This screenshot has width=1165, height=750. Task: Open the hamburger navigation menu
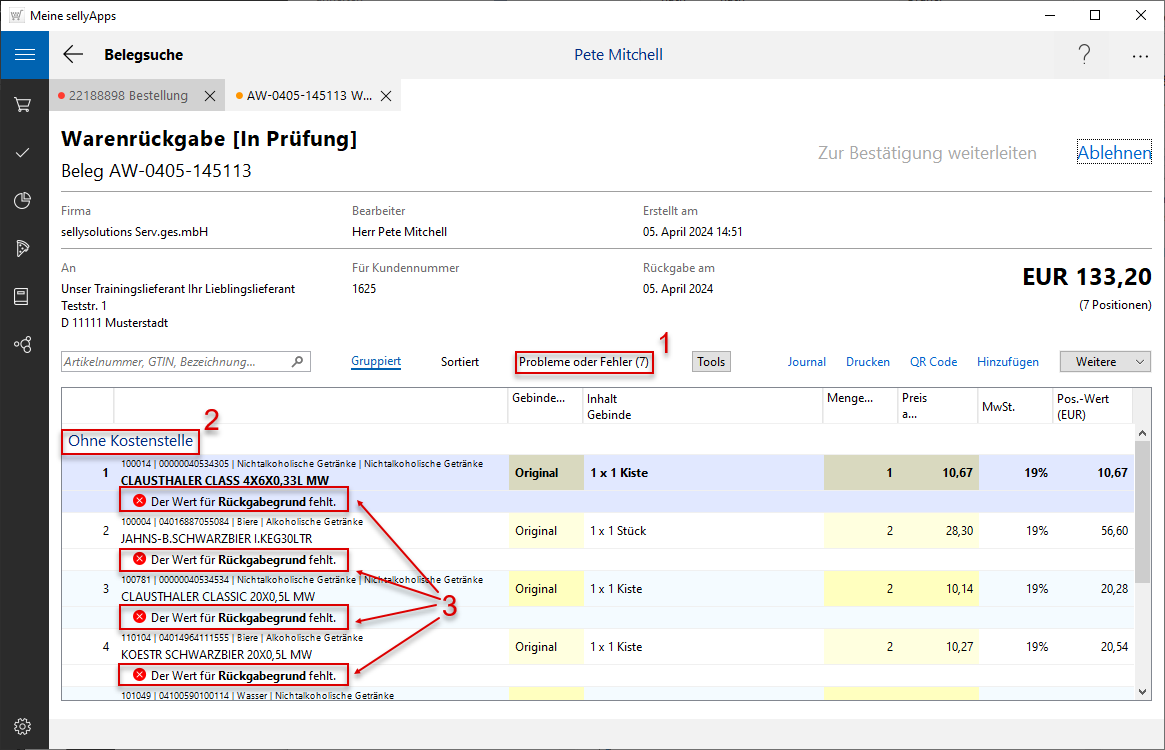coord(24,54)
